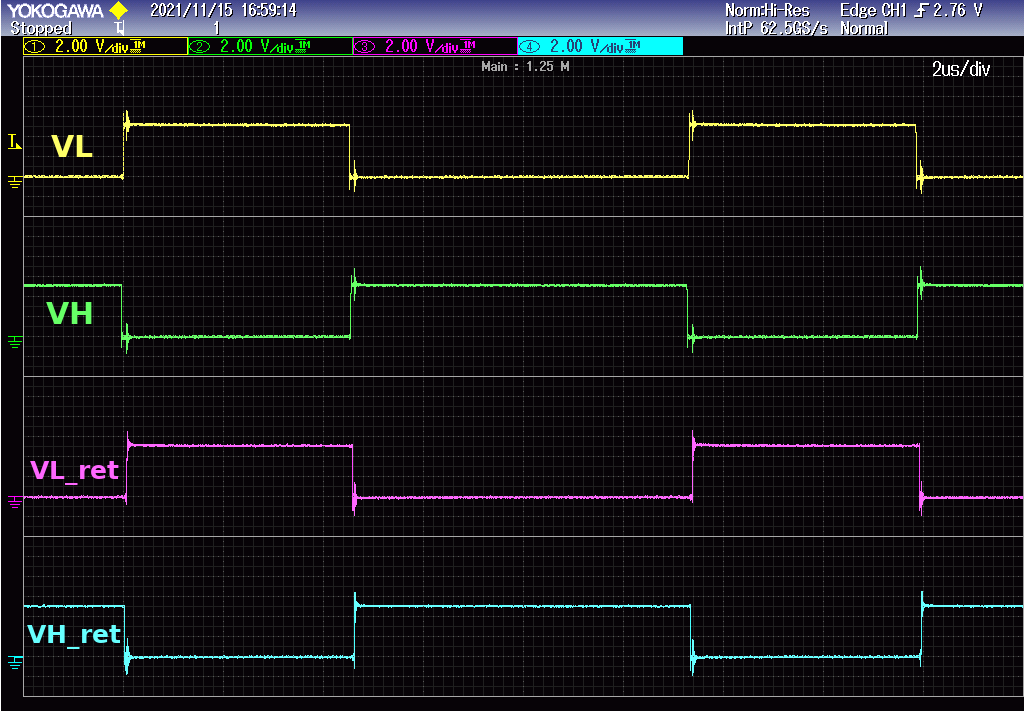Click the date 2021/11/15 16:59:14
Screen dimensions: 1024x711
pos(223,10)
